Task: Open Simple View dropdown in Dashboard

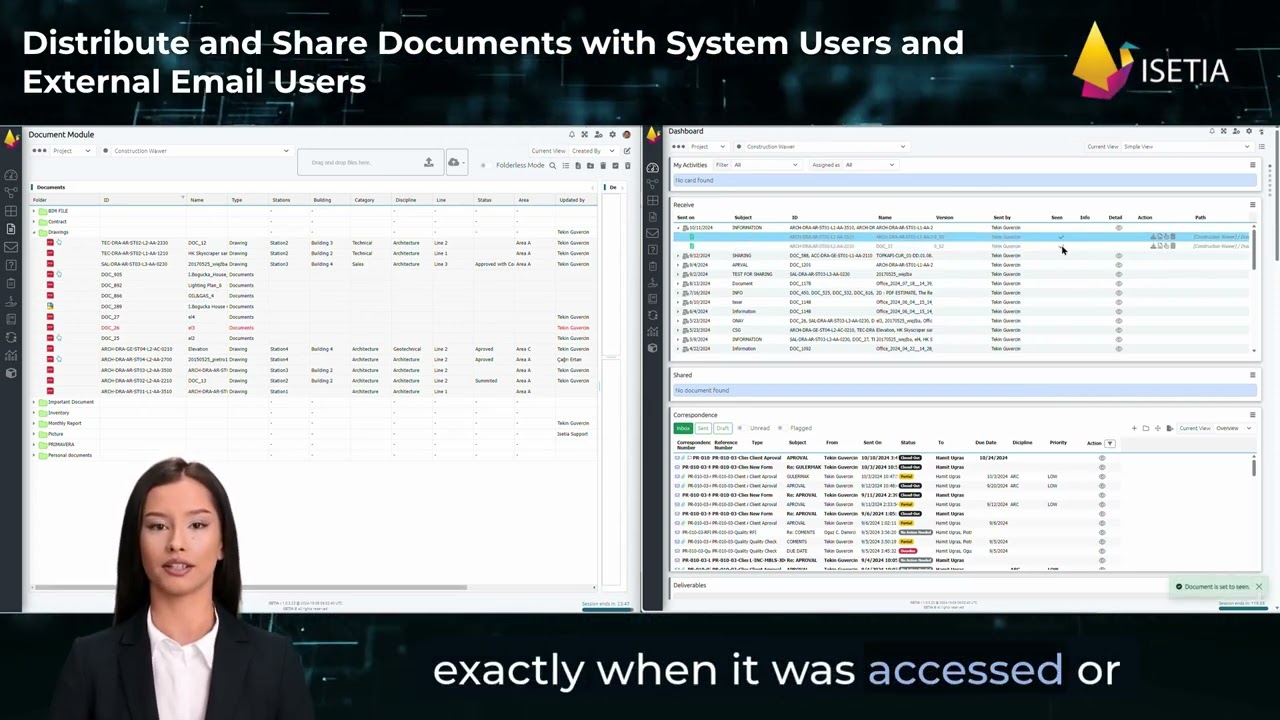Action: pyautogui.click(x=1188, y=147)
